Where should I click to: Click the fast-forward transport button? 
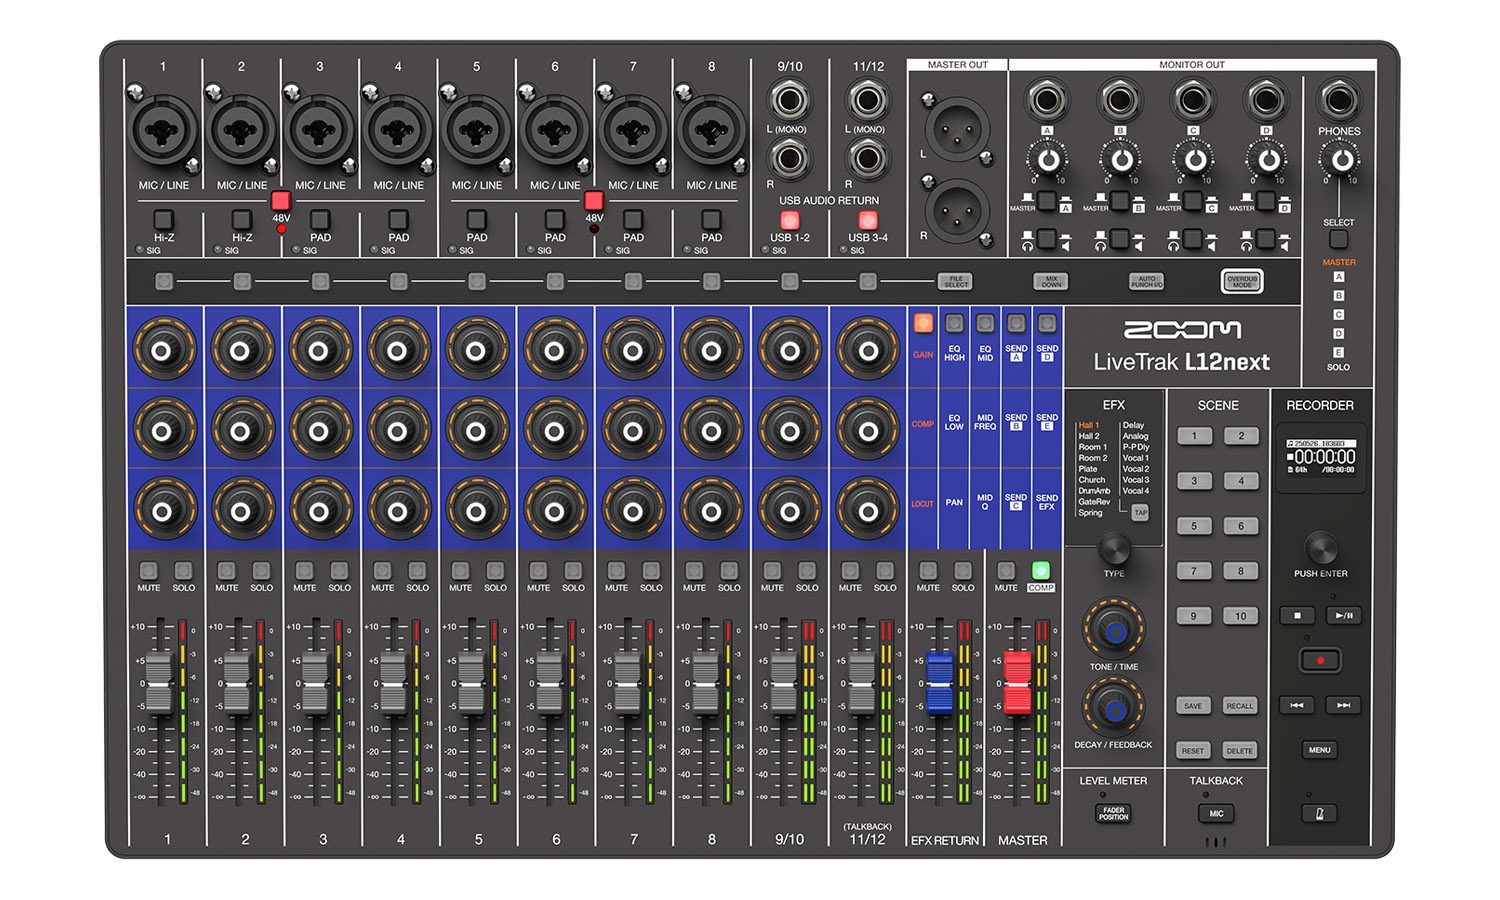point(1344,705)
